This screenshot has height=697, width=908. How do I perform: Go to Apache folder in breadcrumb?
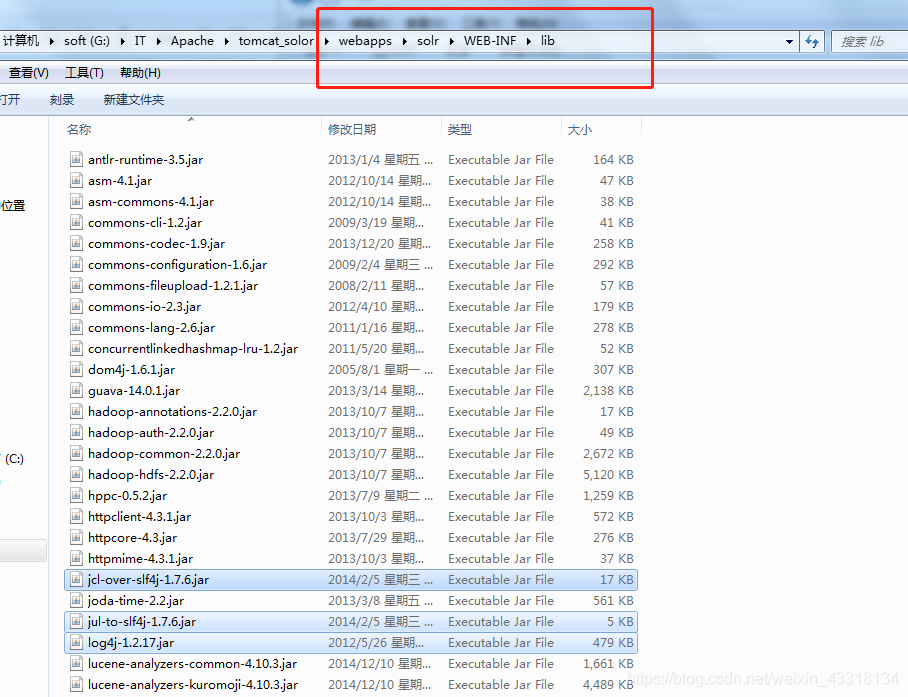192,41
